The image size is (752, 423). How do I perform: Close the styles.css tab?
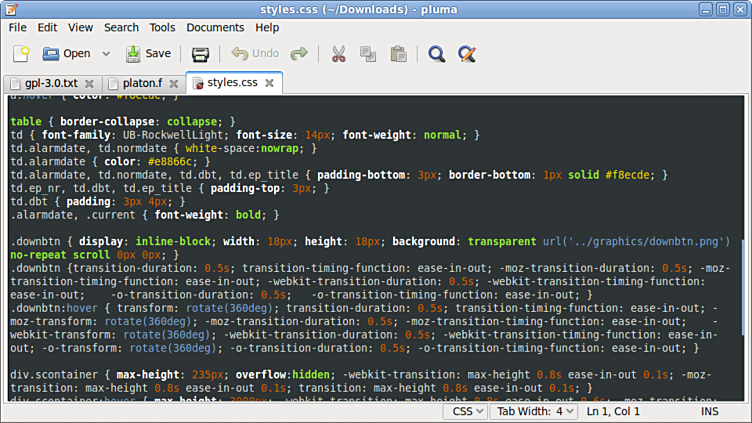tap(271, 83)
